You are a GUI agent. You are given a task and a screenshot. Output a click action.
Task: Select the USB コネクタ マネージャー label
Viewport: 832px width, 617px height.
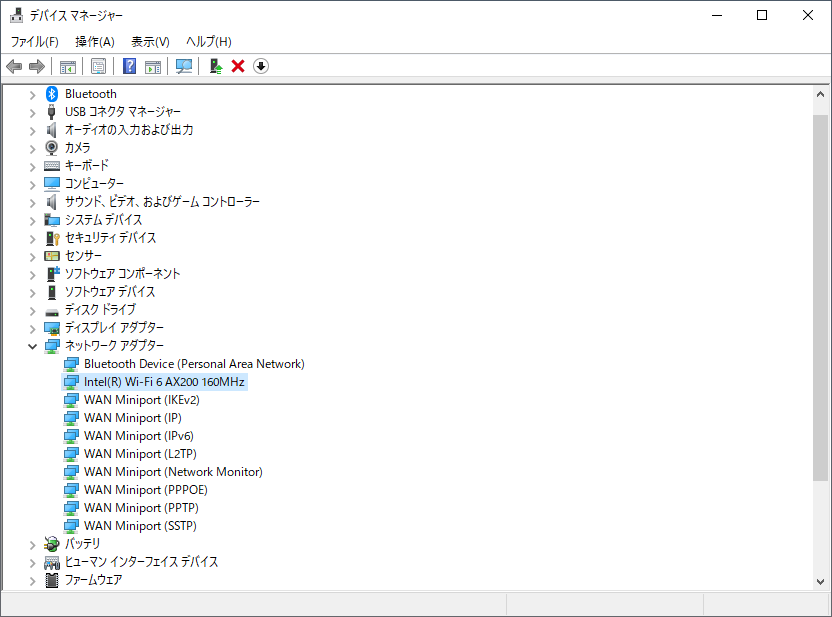(123, 112)
